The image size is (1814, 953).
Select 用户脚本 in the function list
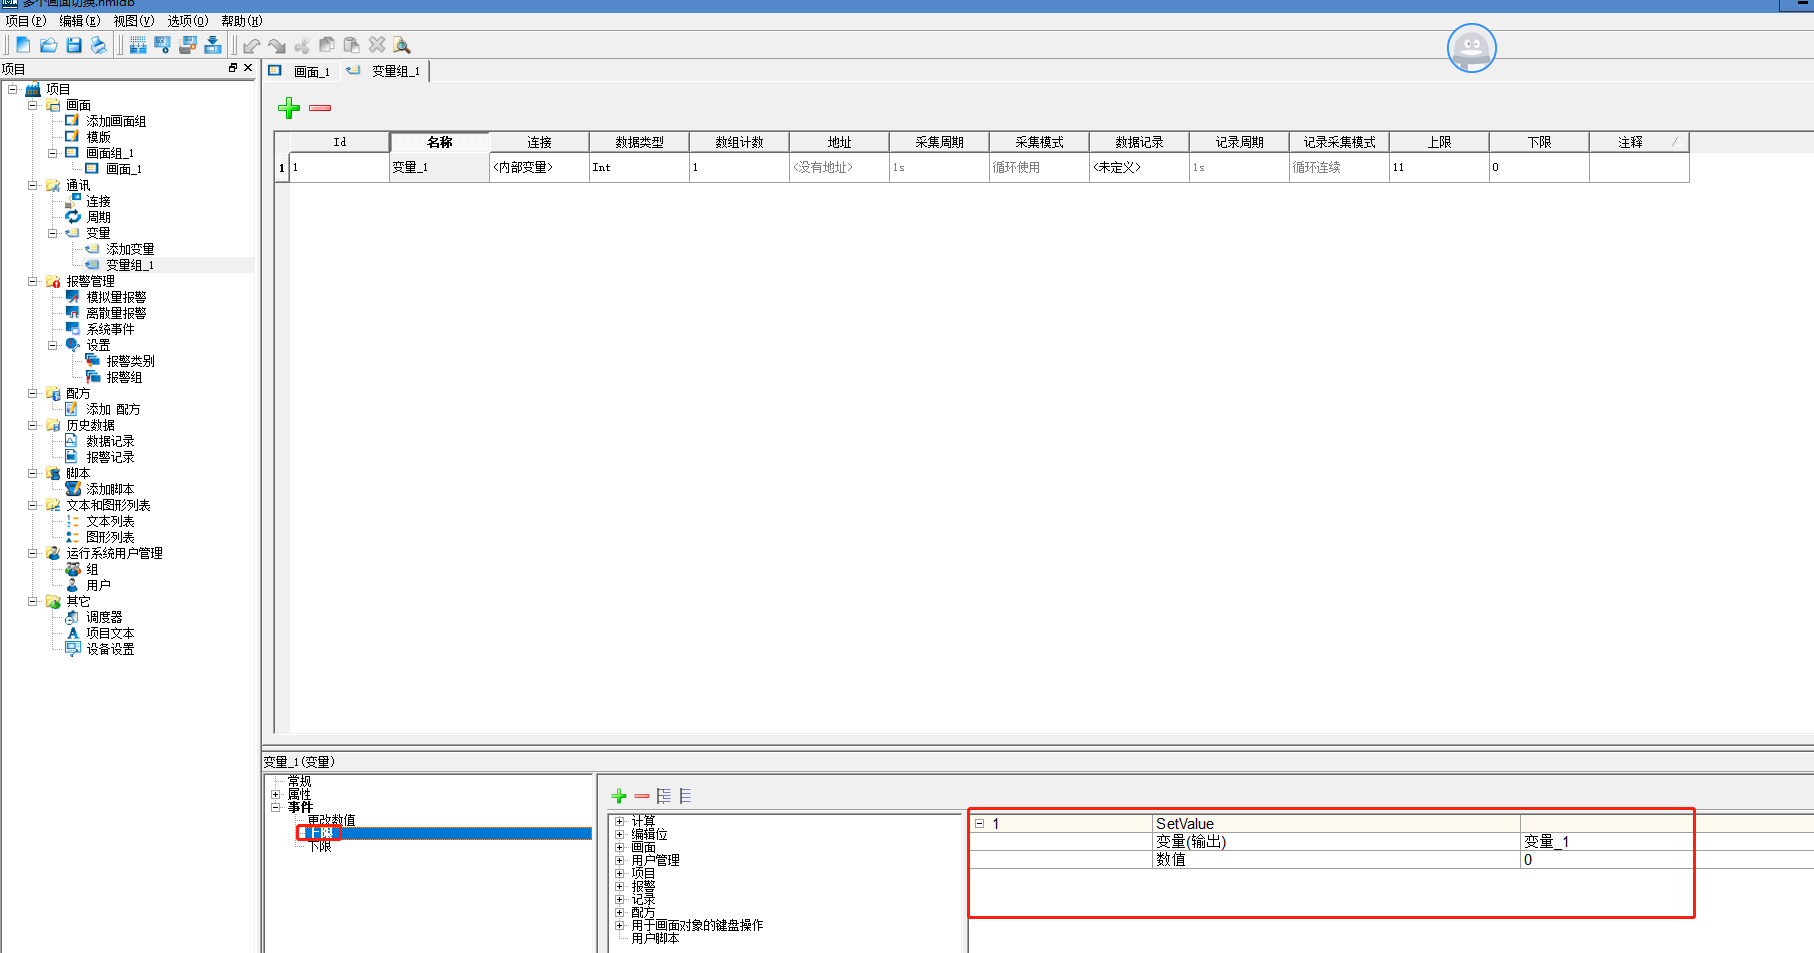click(655, 938)
